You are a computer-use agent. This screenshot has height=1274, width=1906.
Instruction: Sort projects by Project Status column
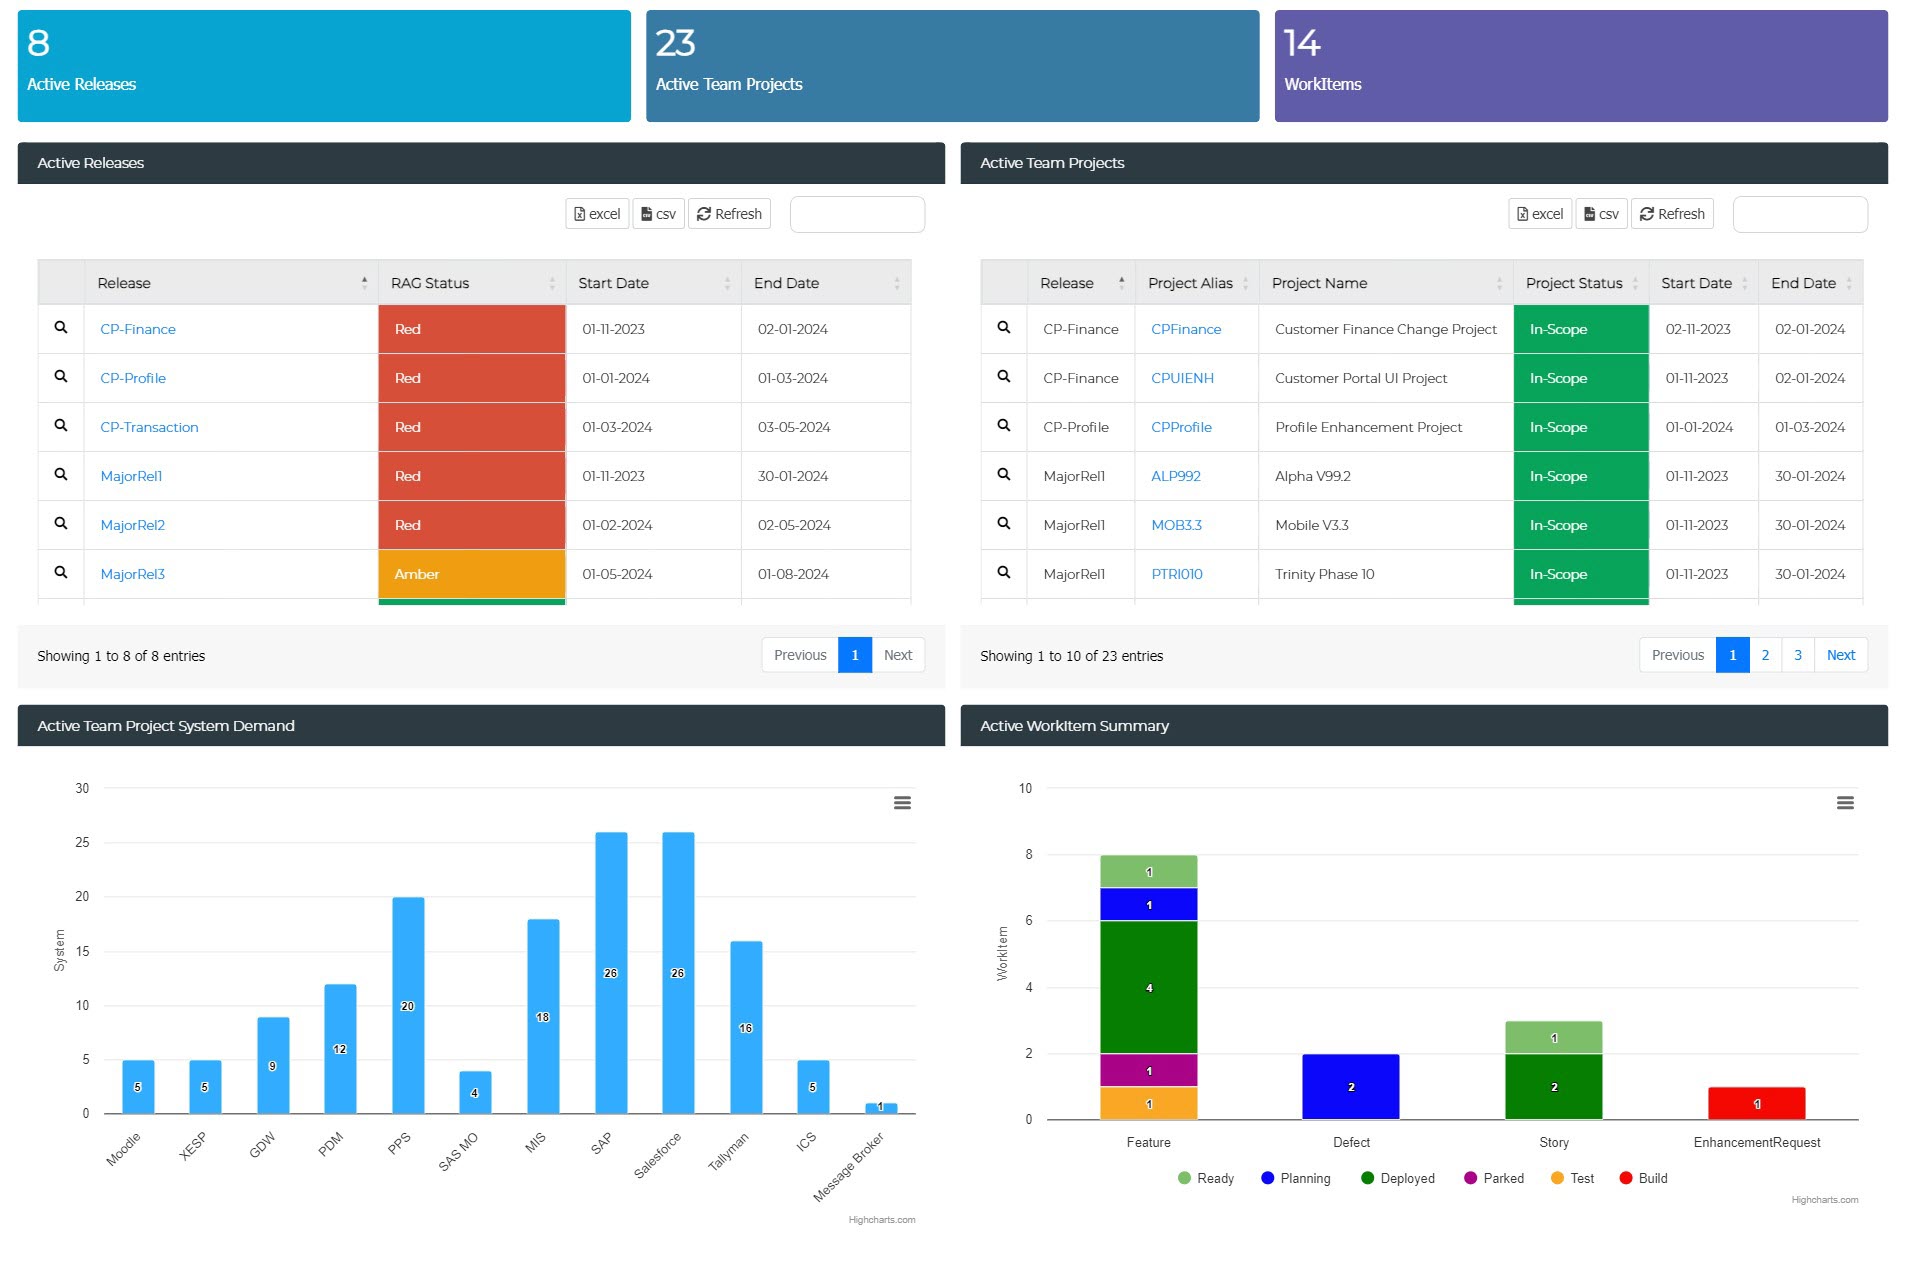[x=1581, y=283]
